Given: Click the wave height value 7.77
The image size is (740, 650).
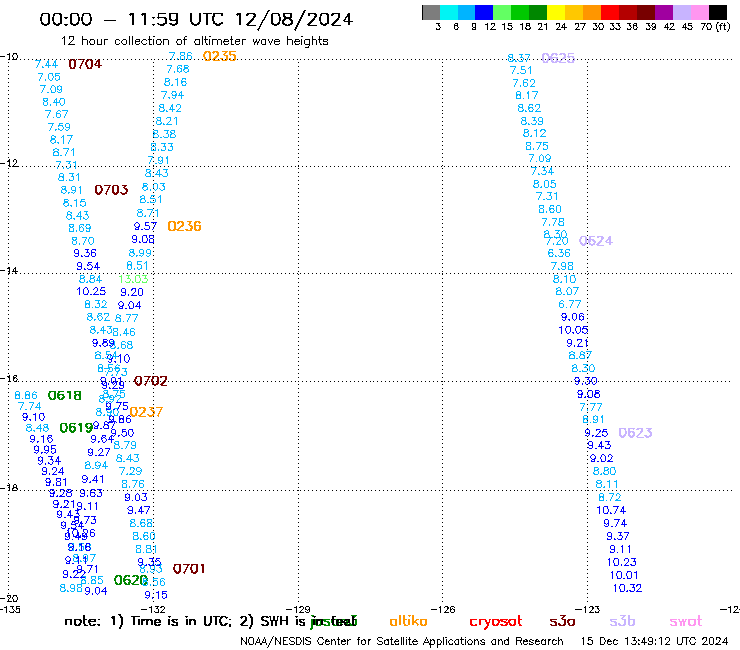Looking at the screenshot, I should tap(591, 406).
